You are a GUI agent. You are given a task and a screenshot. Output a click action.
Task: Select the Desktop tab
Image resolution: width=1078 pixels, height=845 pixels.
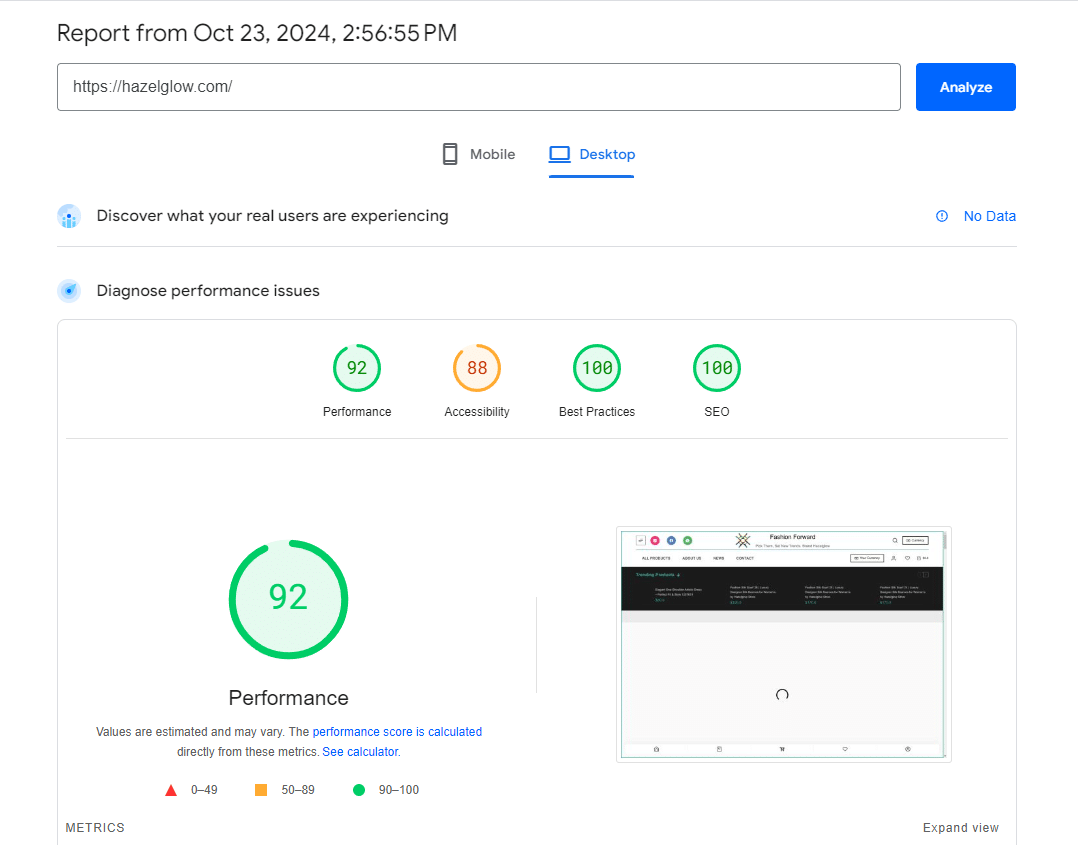click(x=592, y=154)
